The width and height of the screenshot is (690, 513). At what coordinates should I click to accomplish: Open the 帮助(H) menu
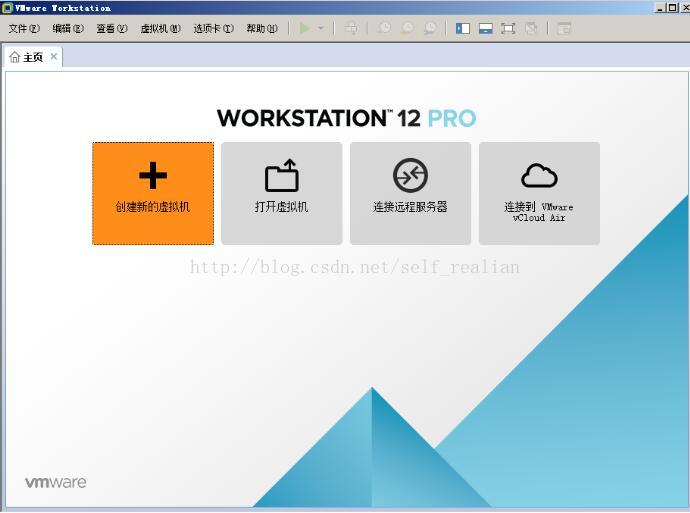coord(262,28)
